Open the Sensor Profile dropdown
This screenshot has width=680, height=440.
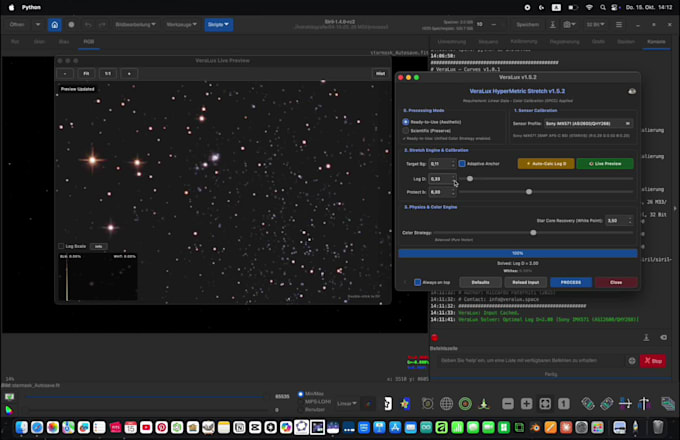(x=588, y=124)
